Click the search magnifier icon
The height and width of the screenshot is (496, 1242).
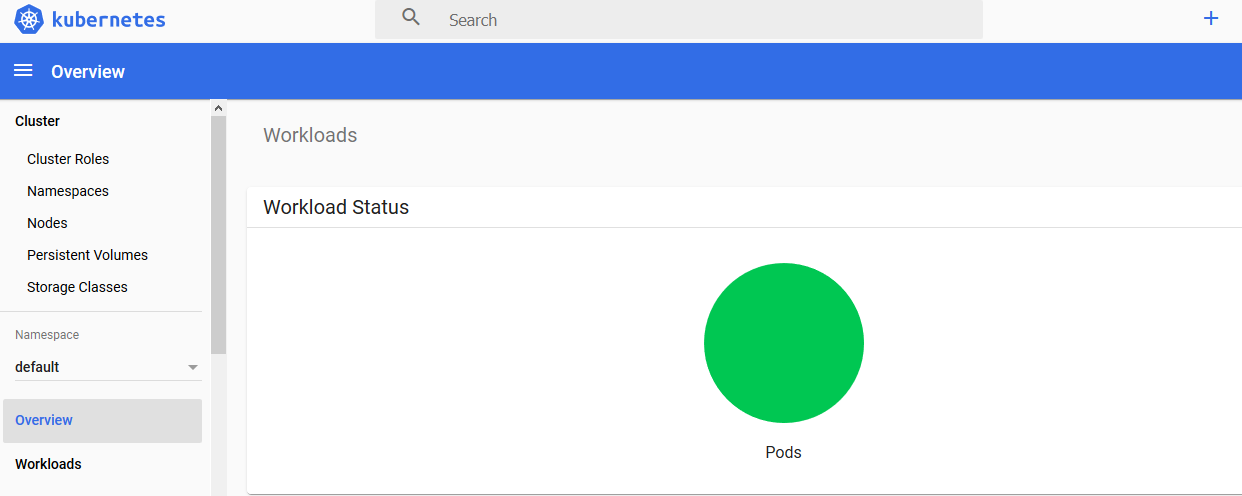(411, 17)
